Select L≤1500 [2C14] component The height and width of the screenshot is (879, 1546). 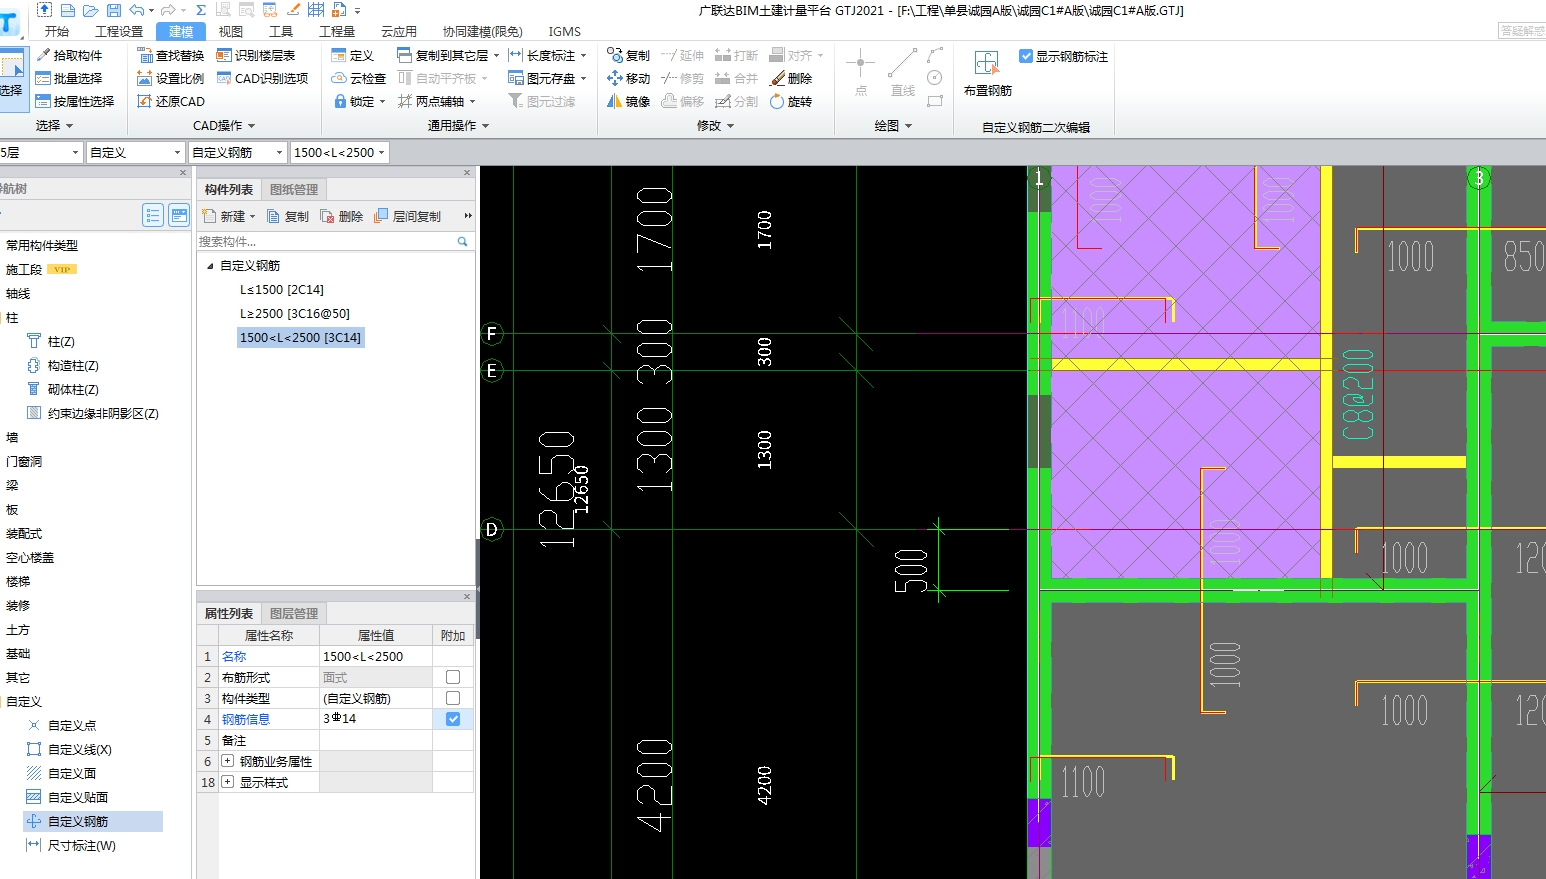[282, 289]
